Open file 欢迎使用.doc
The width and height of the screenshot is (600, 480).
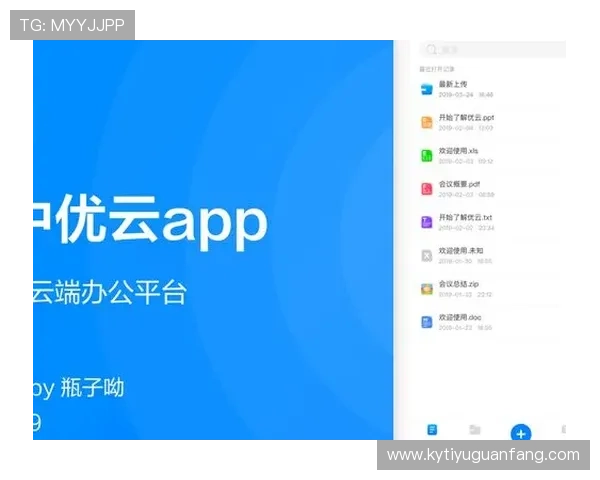(x=492, y=322)
